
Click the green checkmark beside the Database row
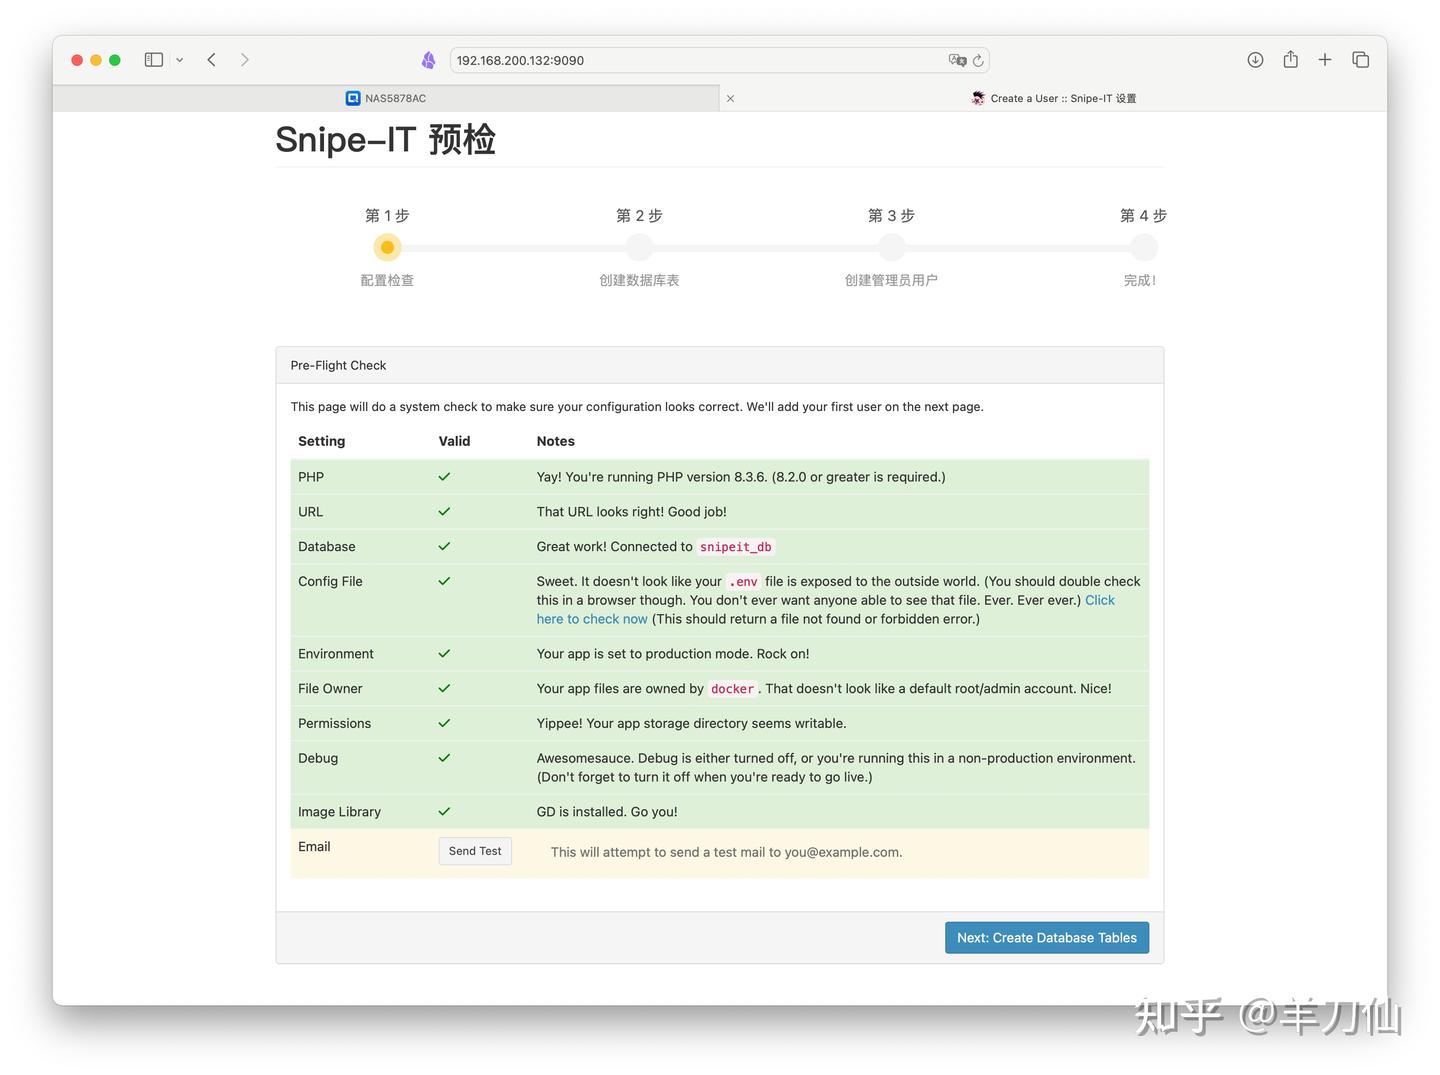444,546
